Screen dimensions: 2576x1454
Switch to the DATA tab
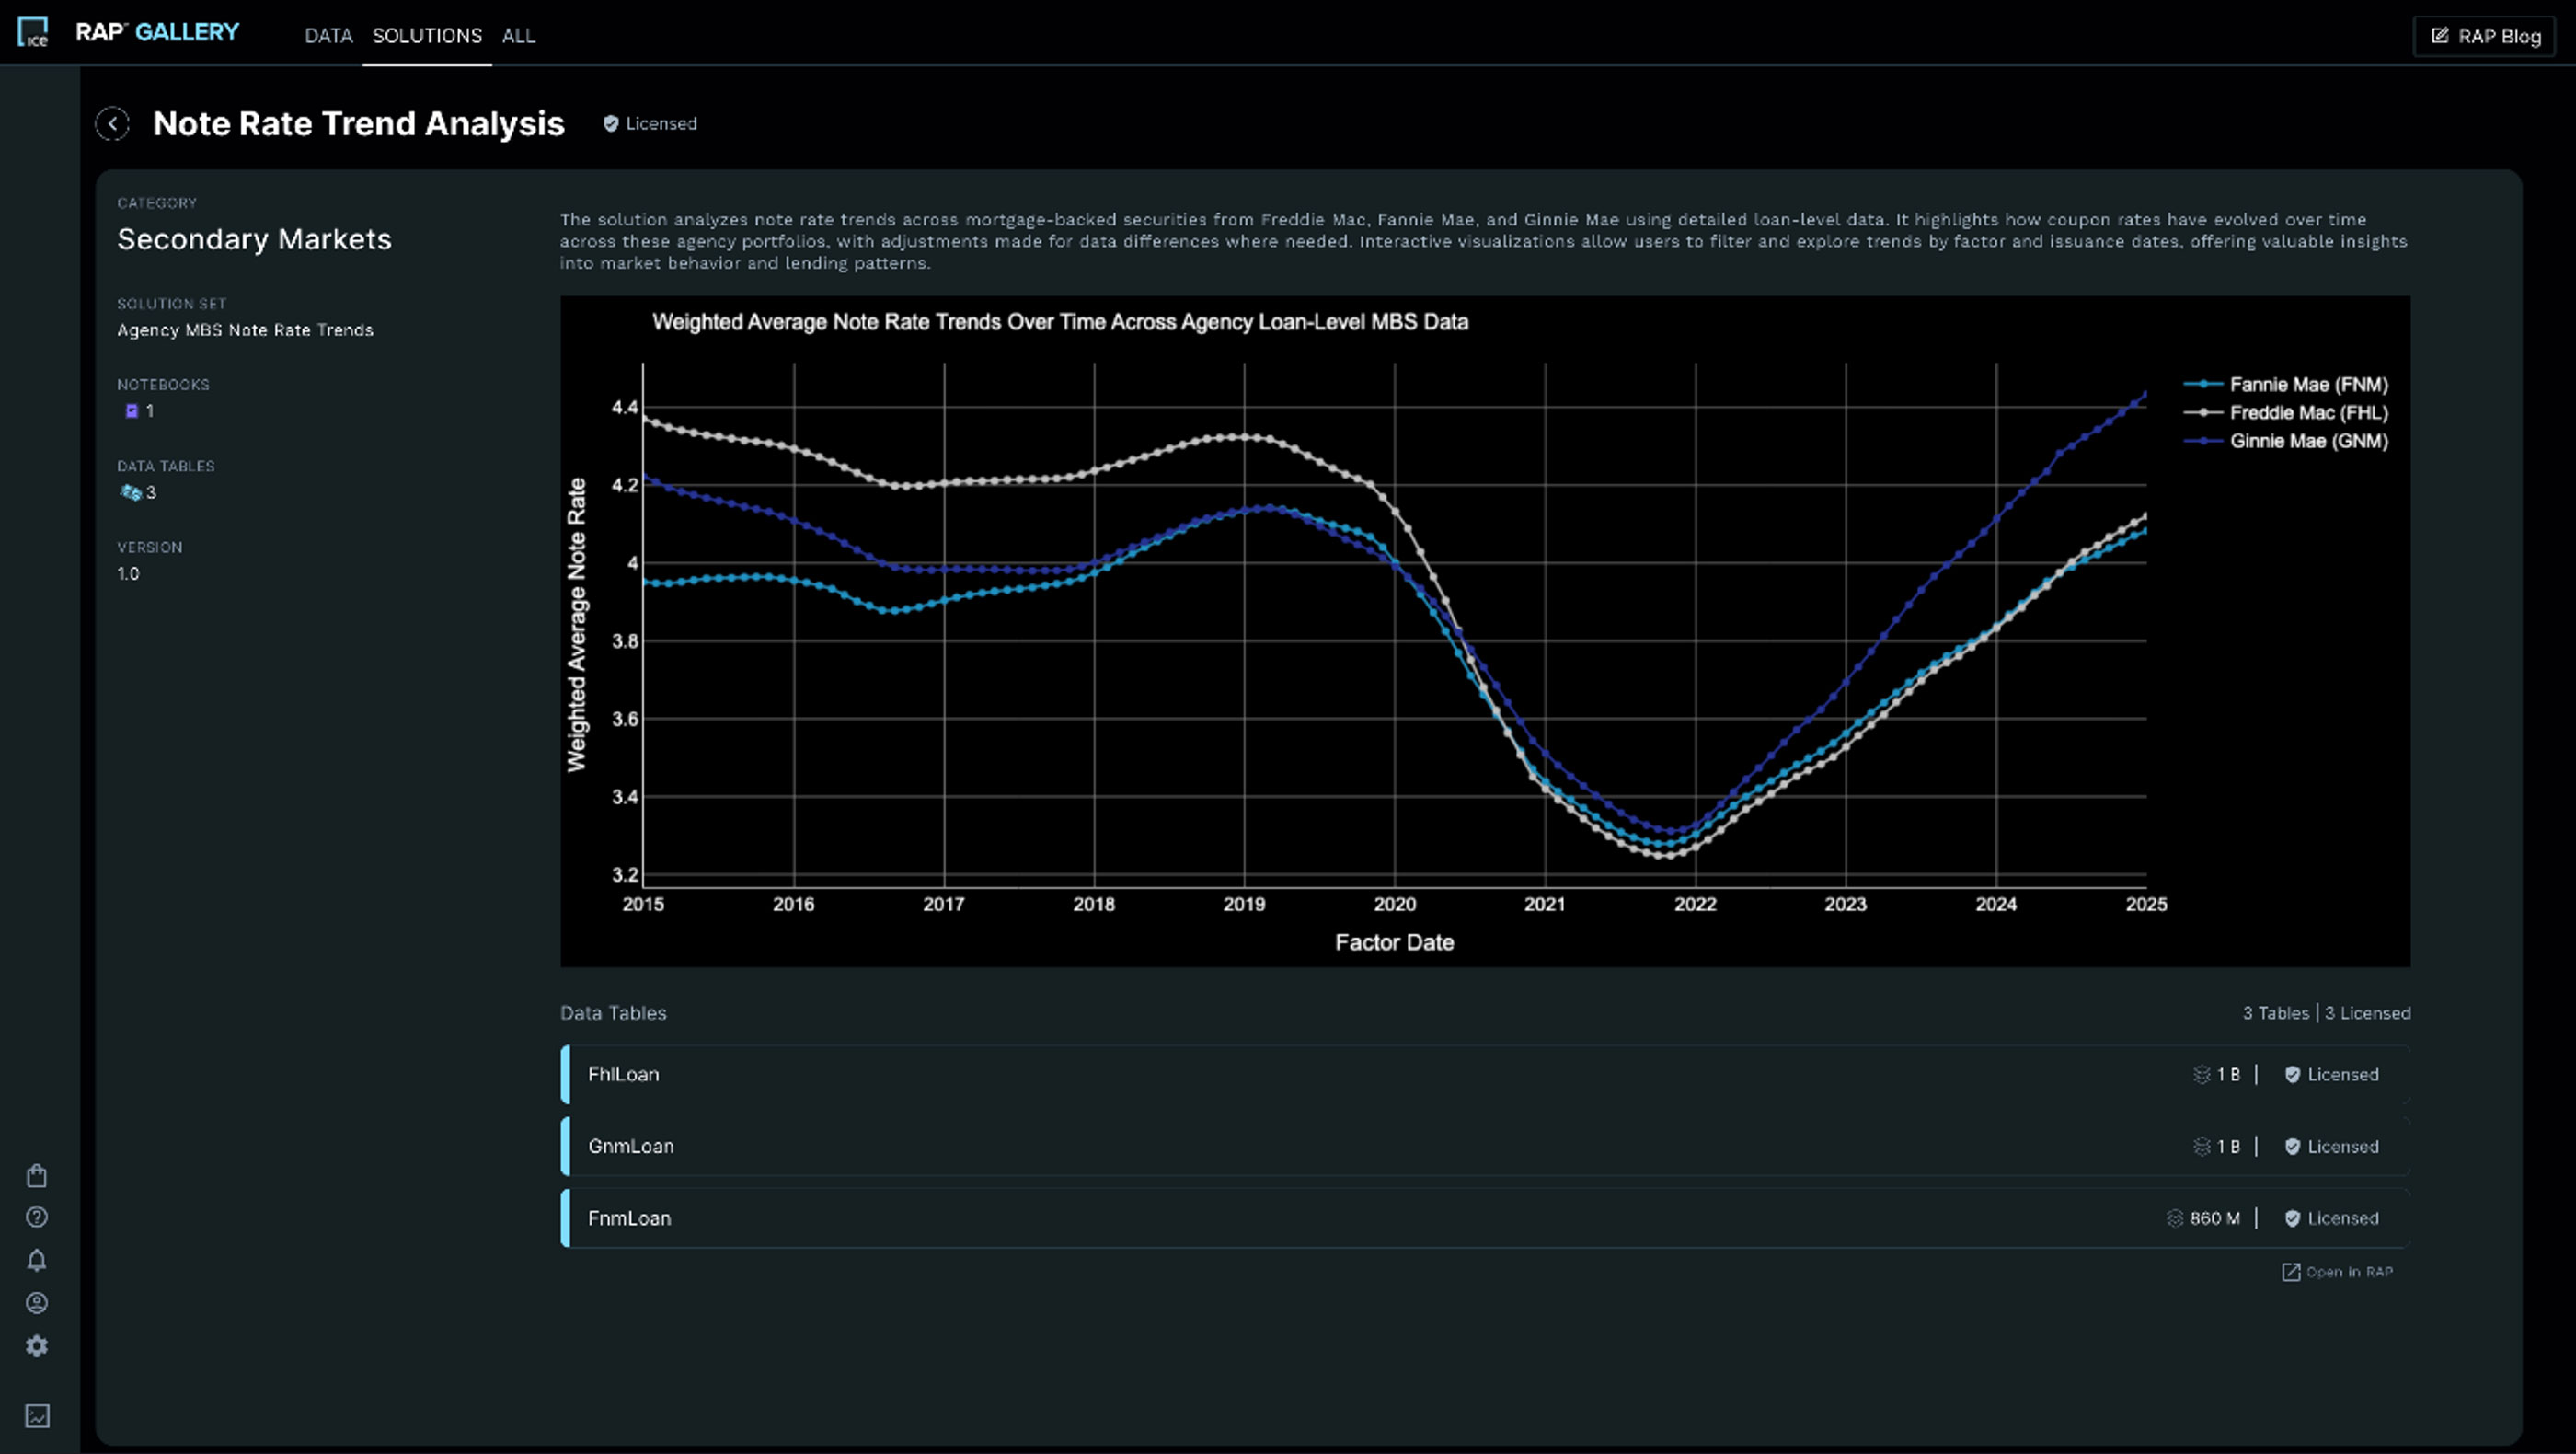click(328, 35)
